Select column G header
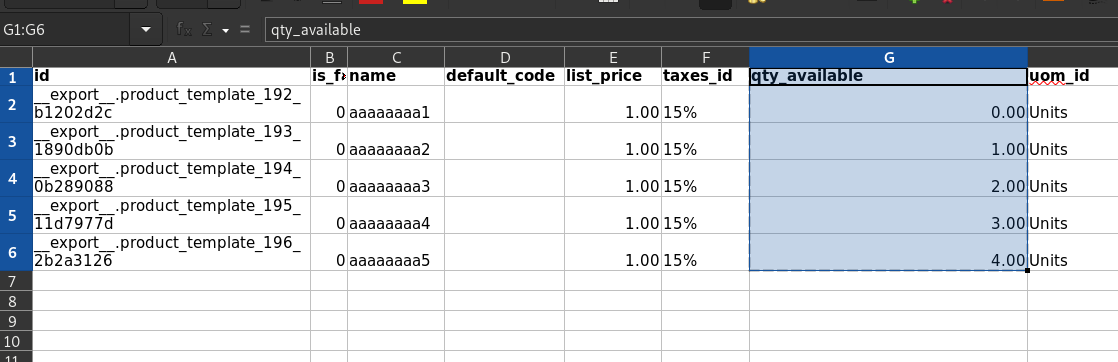Viewport: 1118px width, 362px height. point(888,58)
